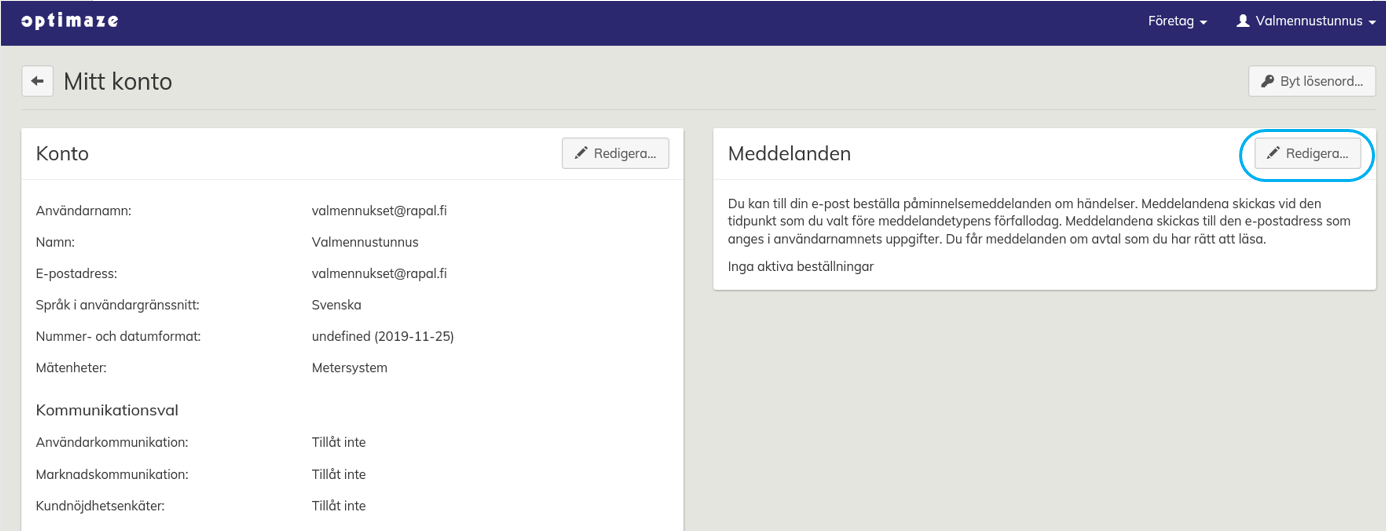Go back using the left arrow button

coord(38,82)
